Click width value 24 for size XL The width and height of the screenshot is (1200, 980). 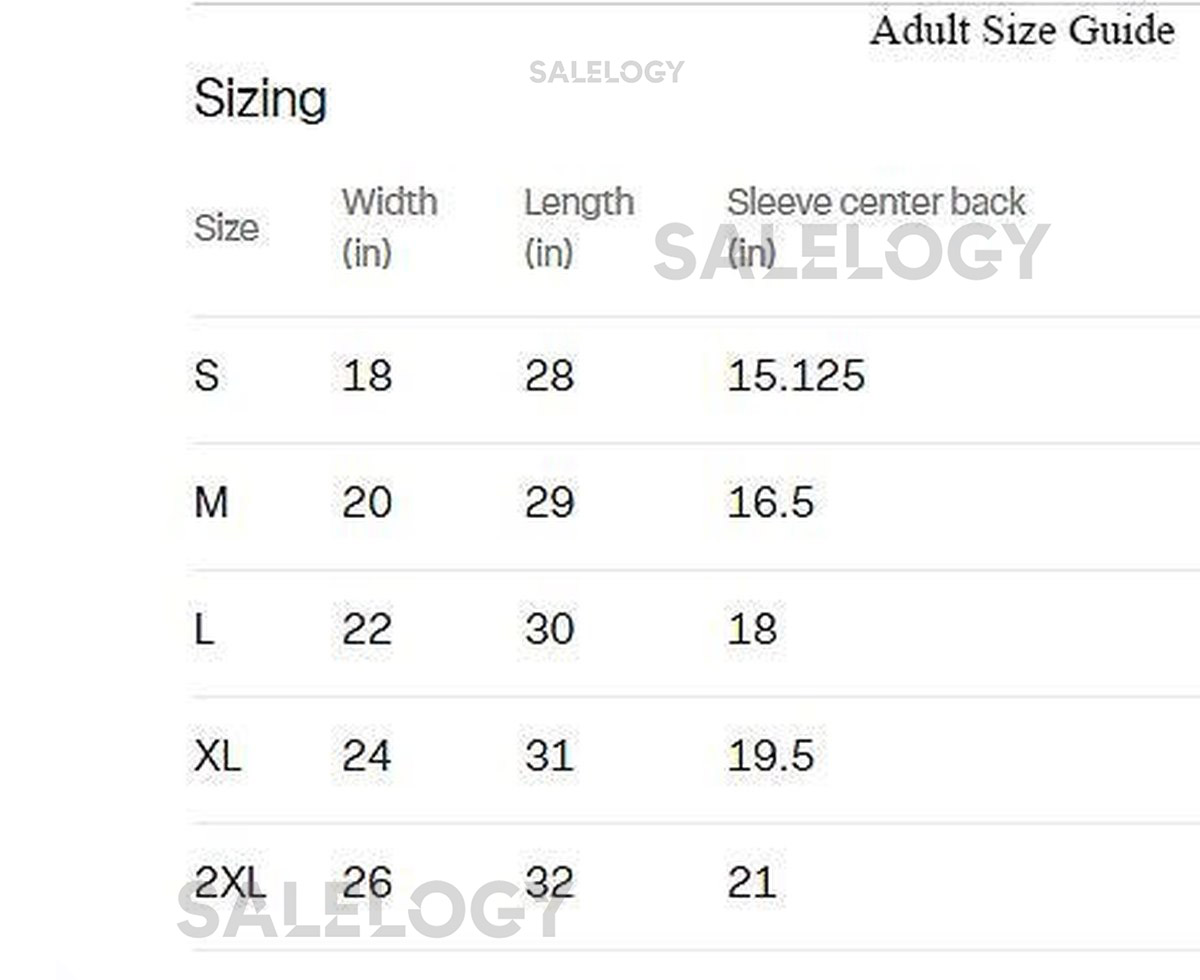[366, 756]
